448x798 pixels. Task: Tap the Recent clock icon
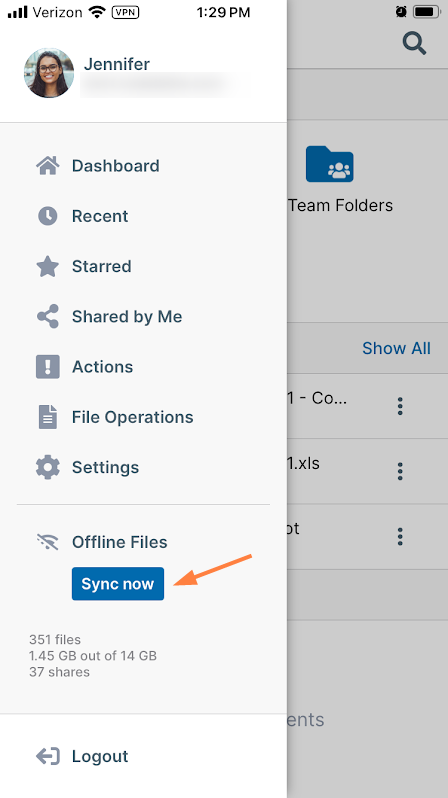[x=48, y=216]
